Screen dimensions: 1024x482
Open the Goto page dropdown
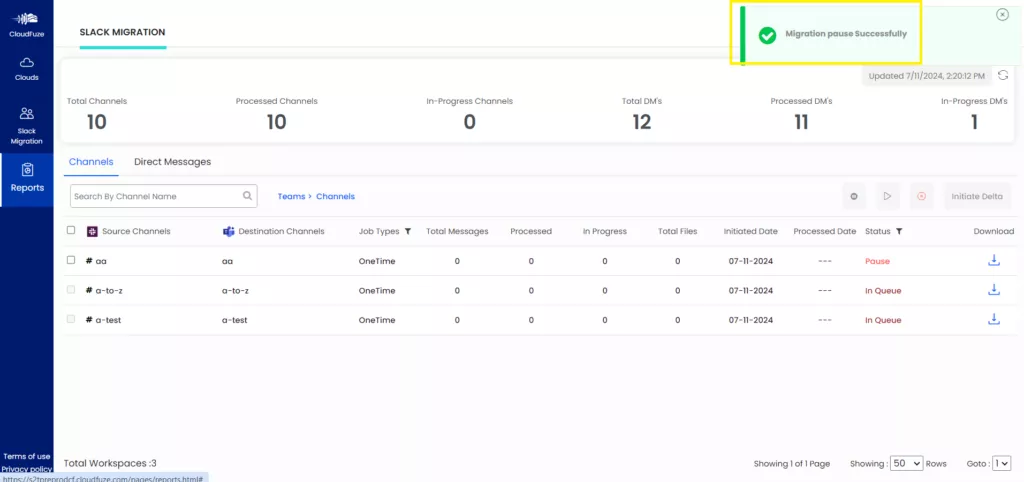[1001, 463]
